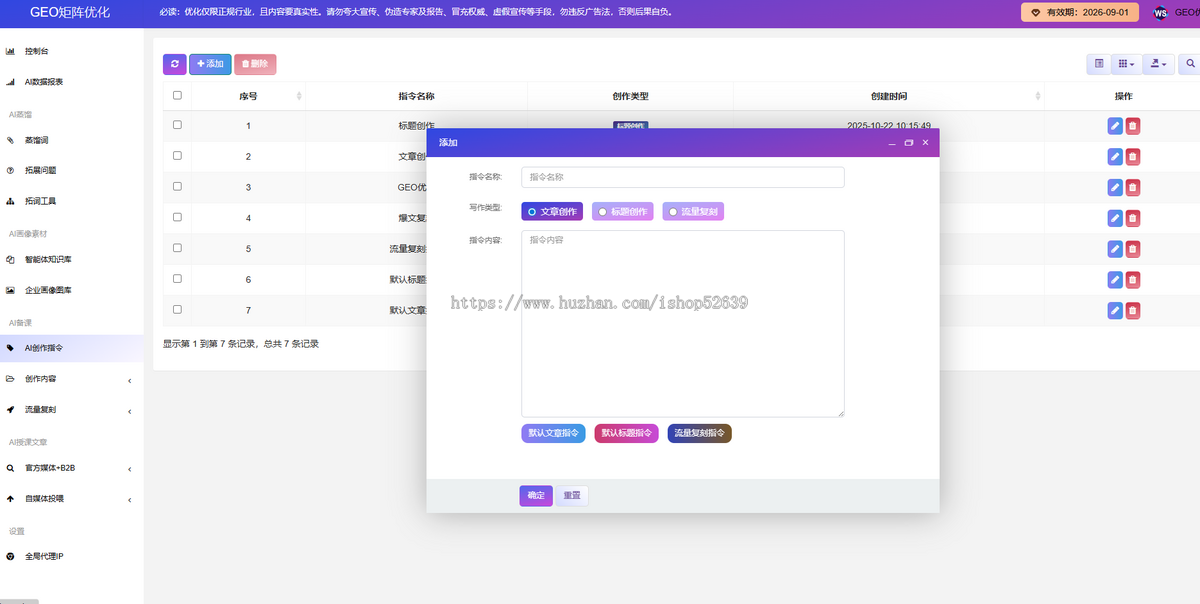This screenshot has width=1200, height=604.
Task: Insert the 默认文章指令 template
Action: pyautogui.click(x=553, y=434)
